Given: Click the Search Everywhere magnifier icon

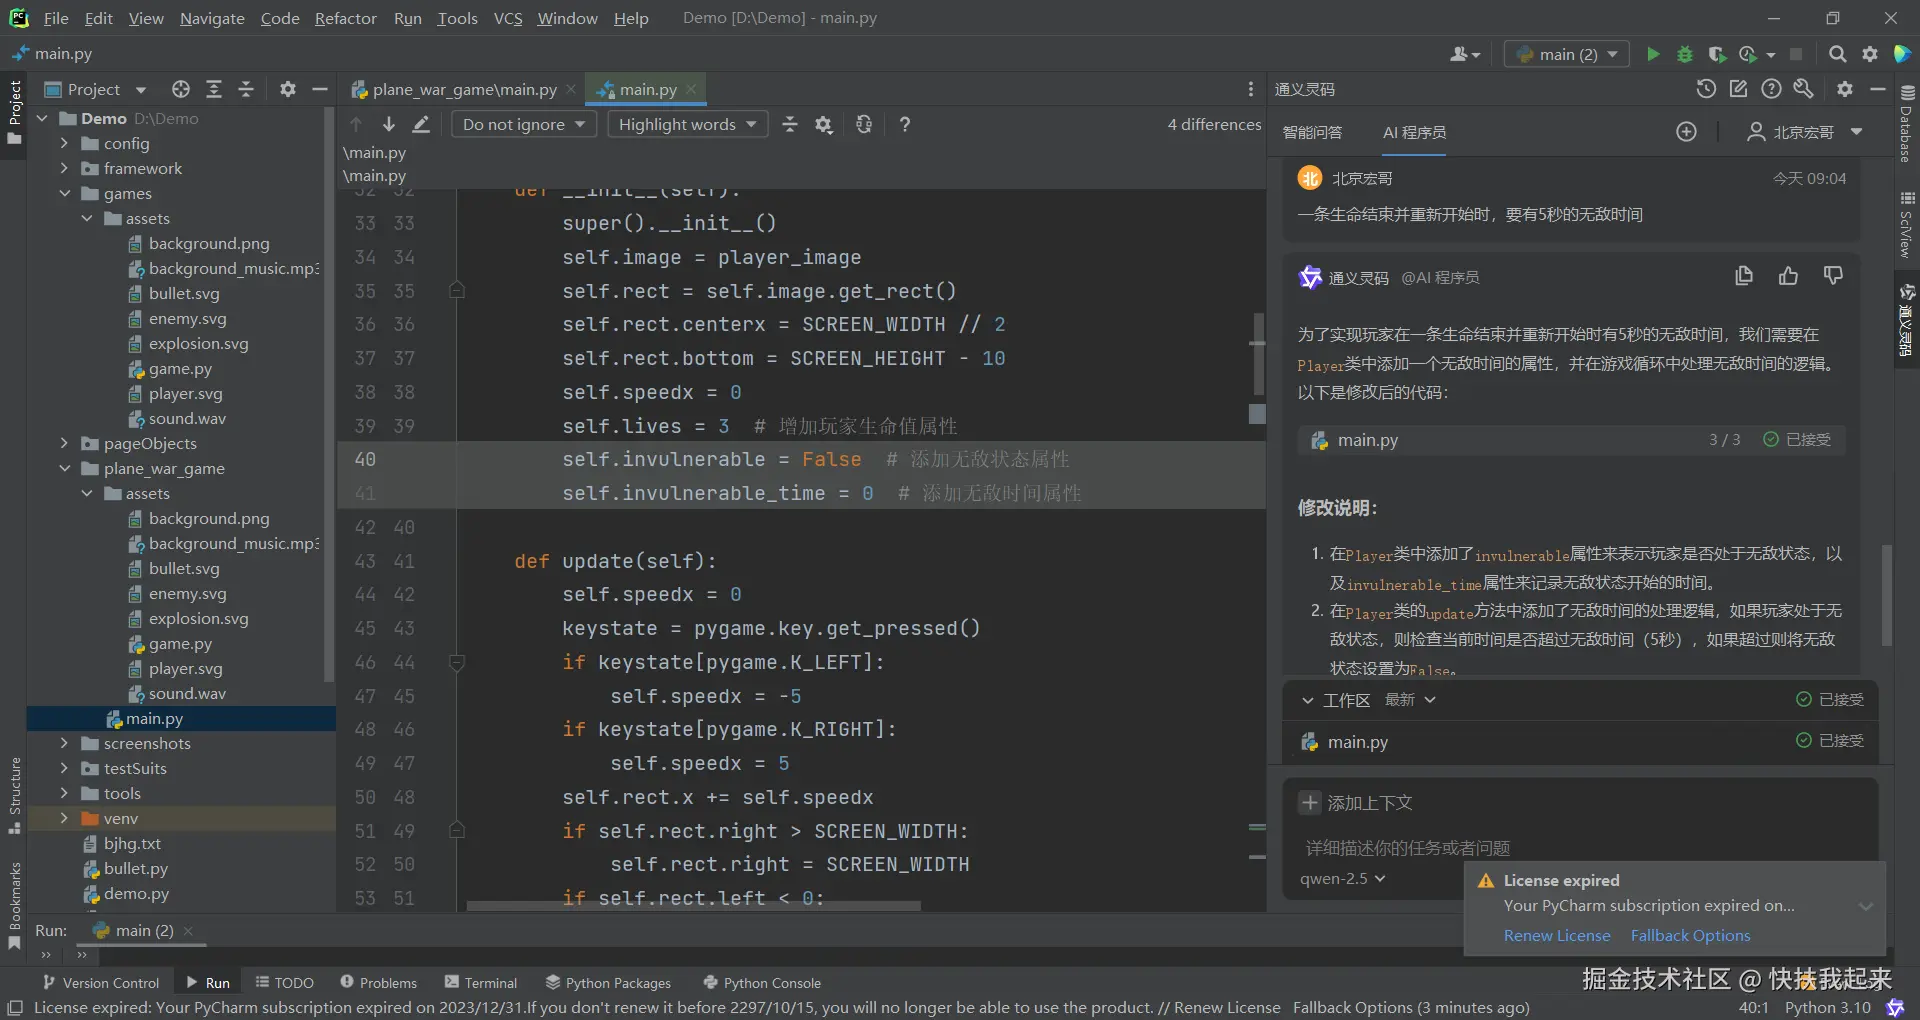Looking at the screenshot, I should (1837, 54).
